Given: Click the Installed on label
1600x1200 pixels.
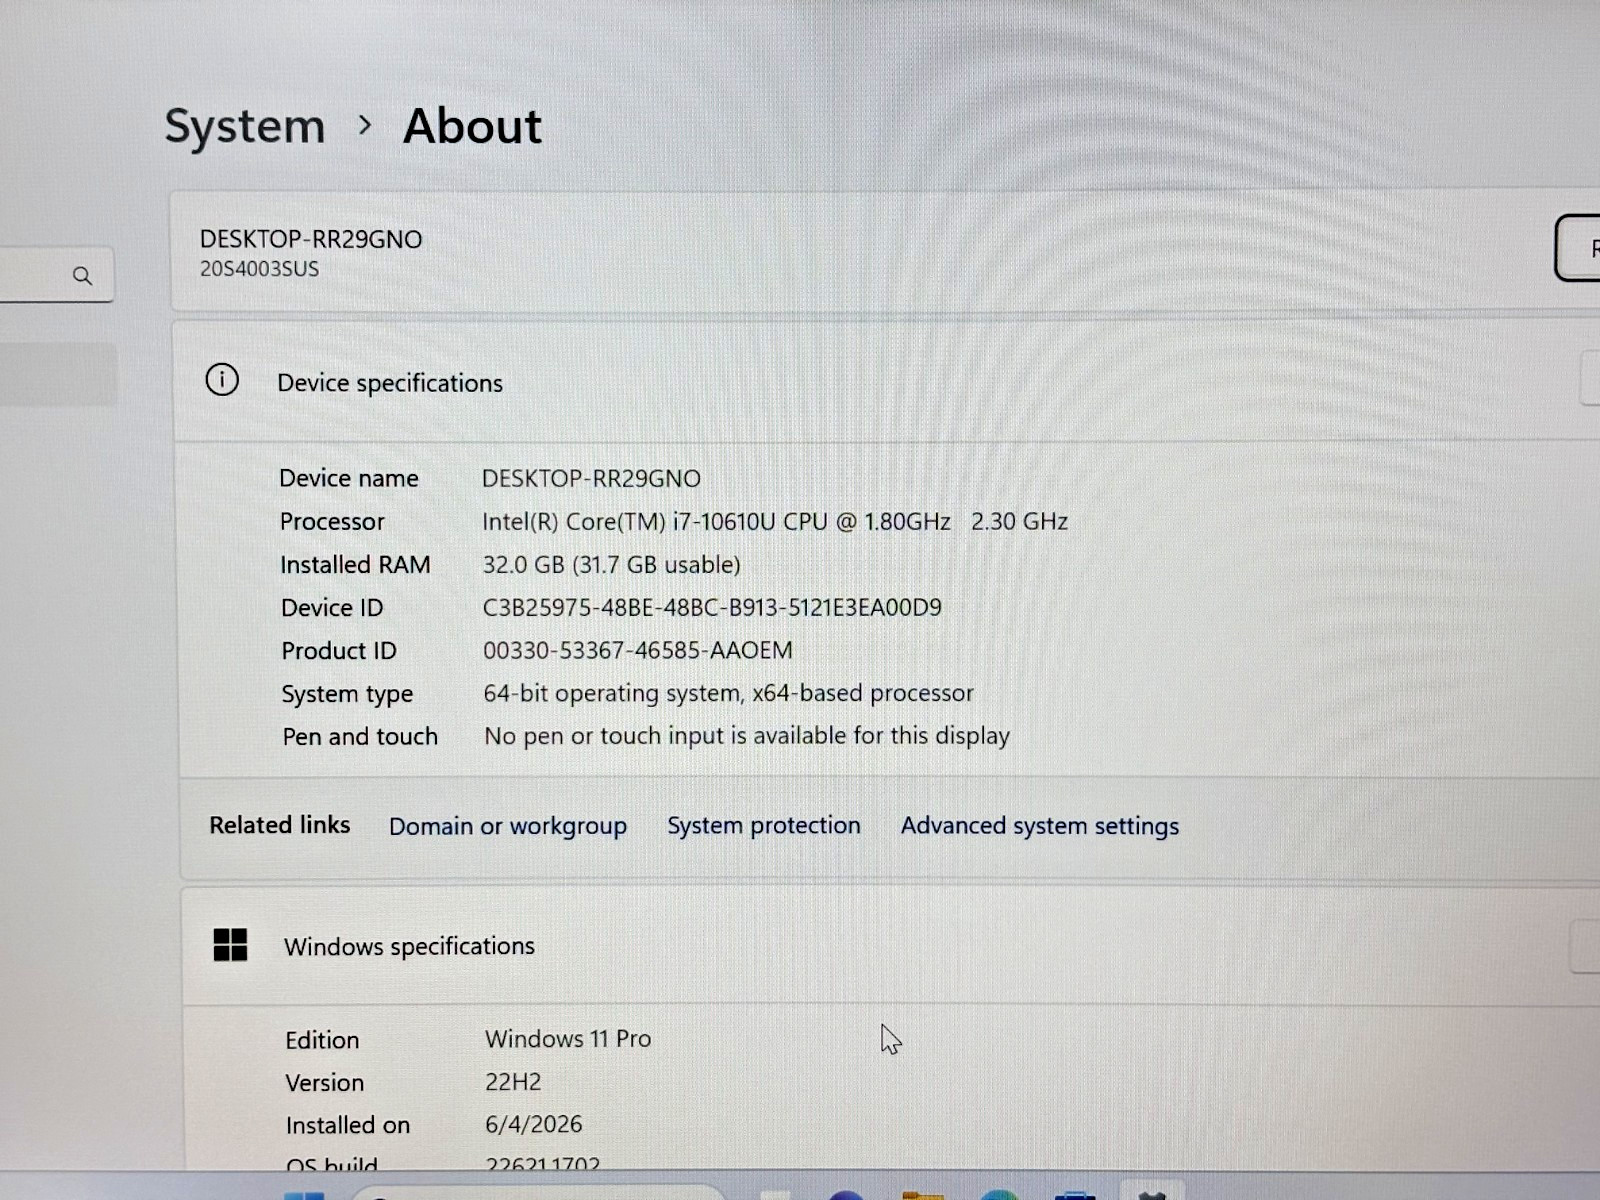Looking at the screenshot, I should click(x=348, y=1125).
